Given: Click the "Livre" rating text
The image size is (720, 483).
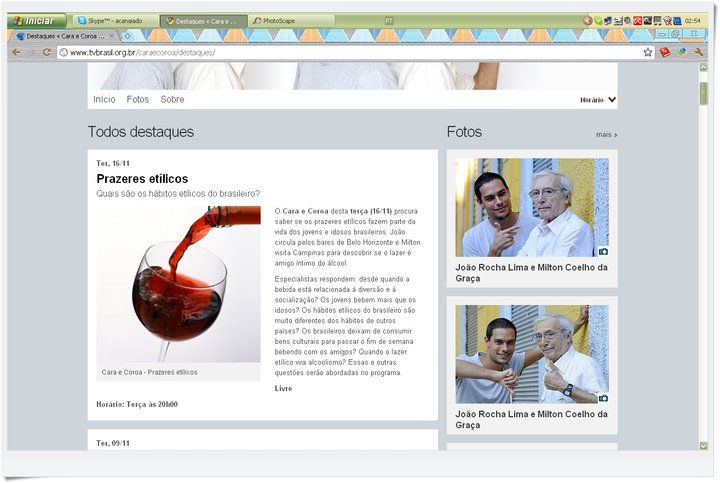Looking at the screenshot, I should tap(283, 388).
